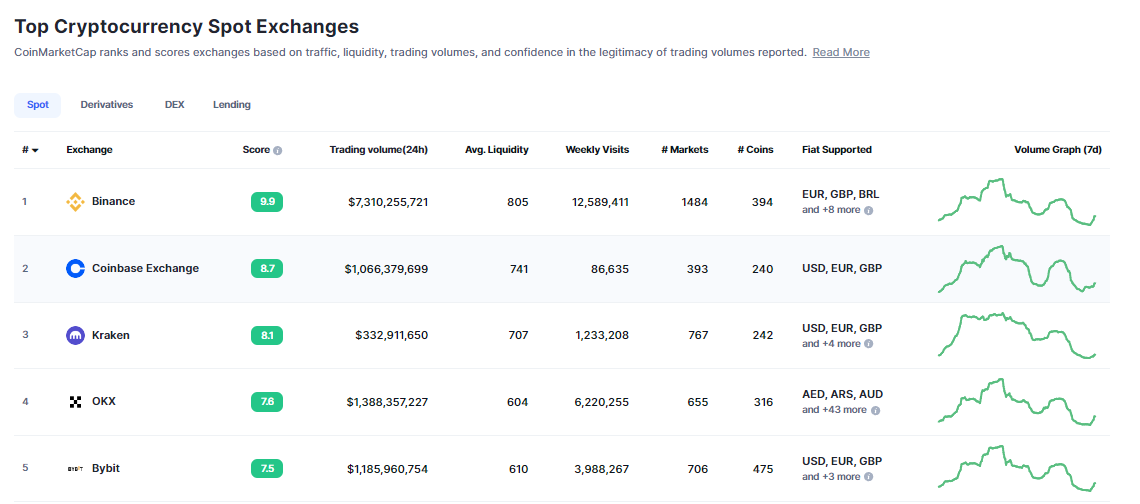
Task: Sort by Weekly Visits header
Action: pyautogui.click(x=598, y=150)
